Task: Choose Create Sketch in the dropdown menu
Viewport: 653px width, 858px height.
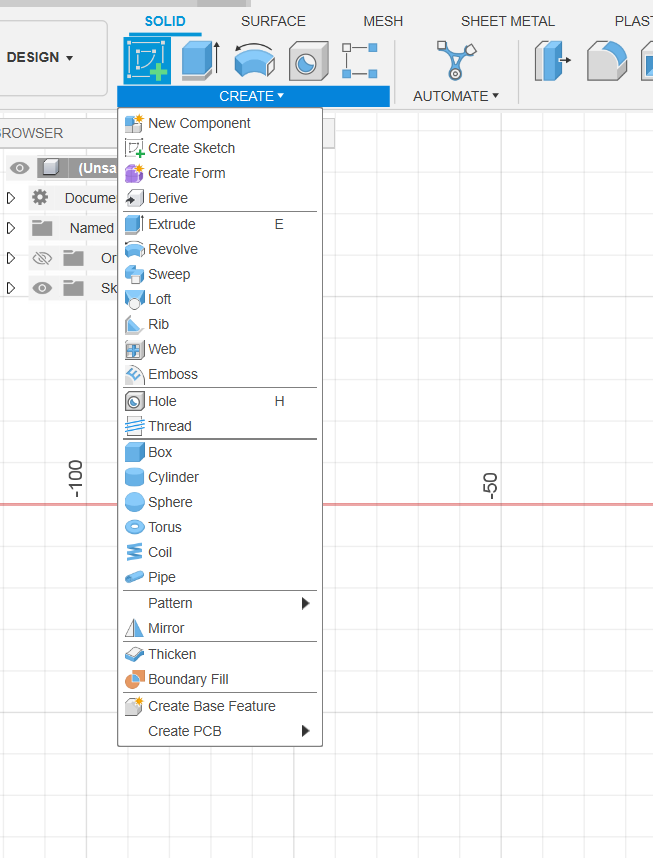Action: tap(220, 148)
